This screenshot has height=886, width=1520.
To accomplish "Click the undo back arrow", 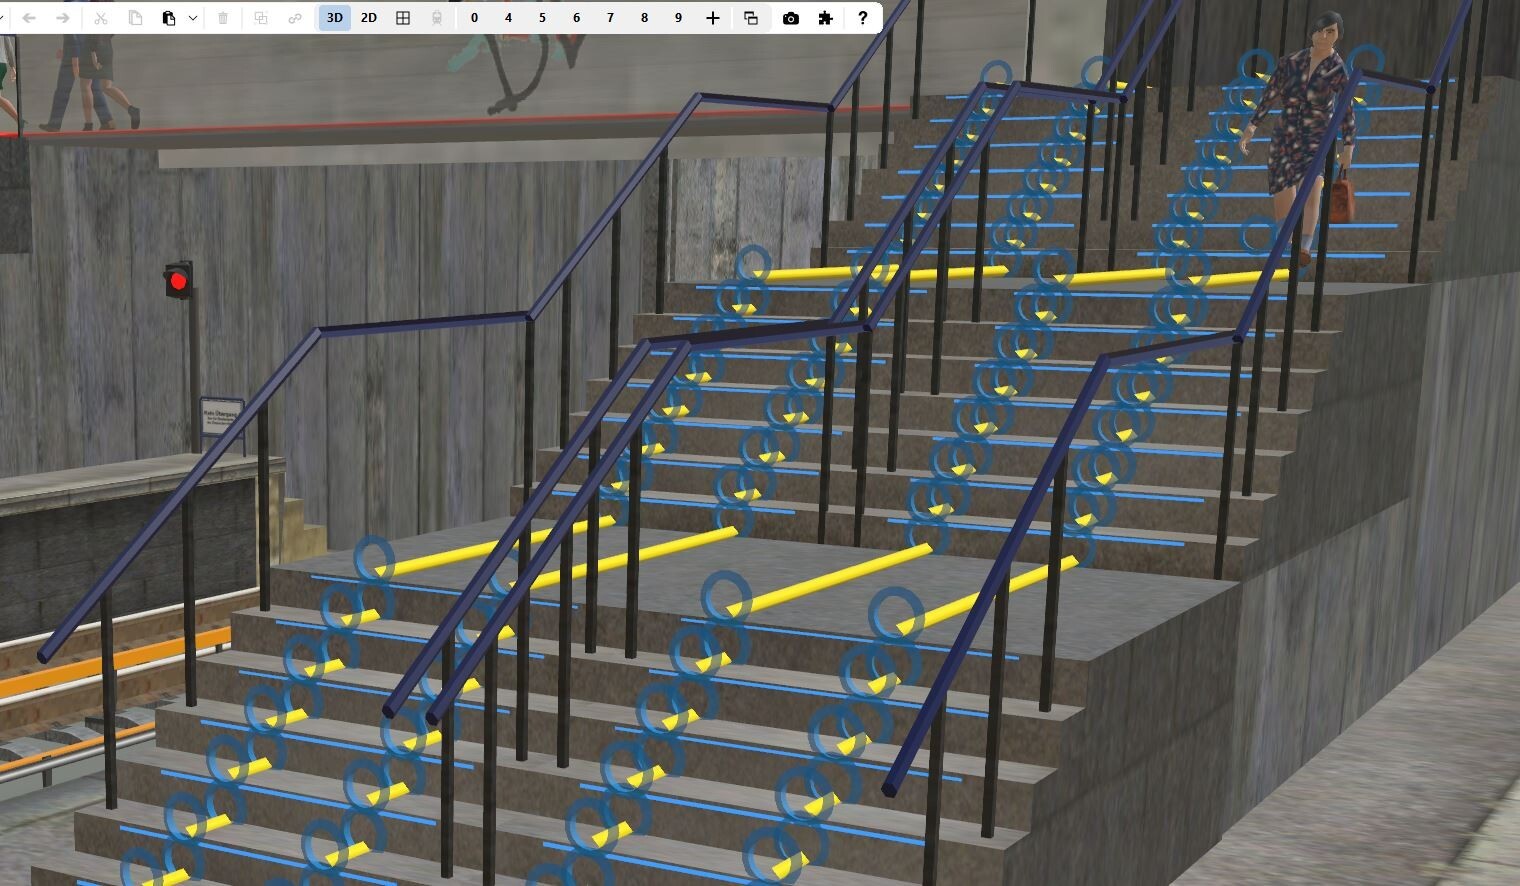I will pos(29,18).
